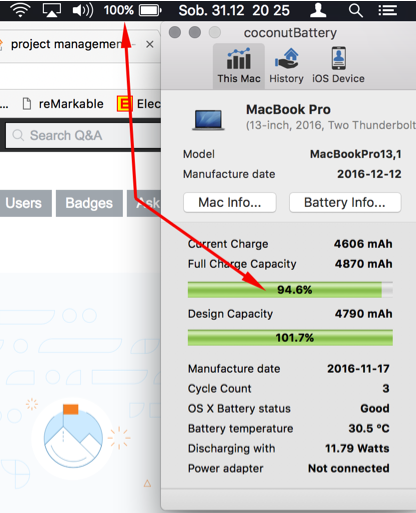
Task: Open the Badges page button
Action: (x=89, y=203)
